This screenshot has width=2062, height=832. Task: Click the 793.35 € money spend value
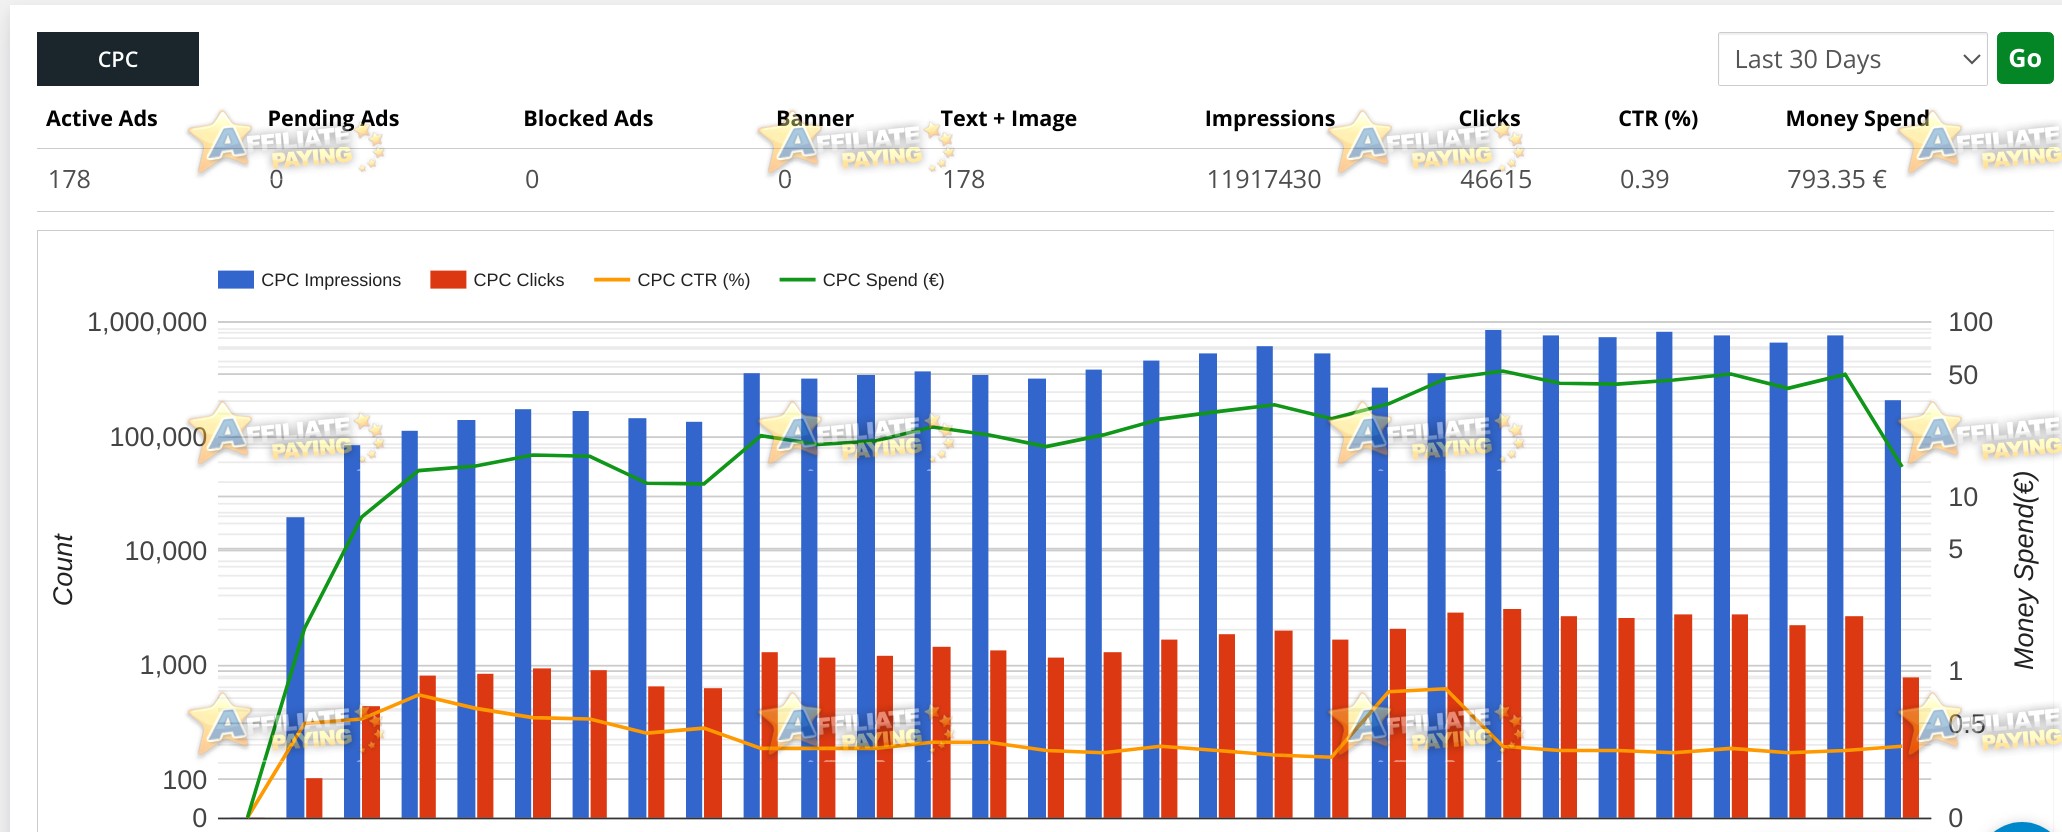(1836, 179)
